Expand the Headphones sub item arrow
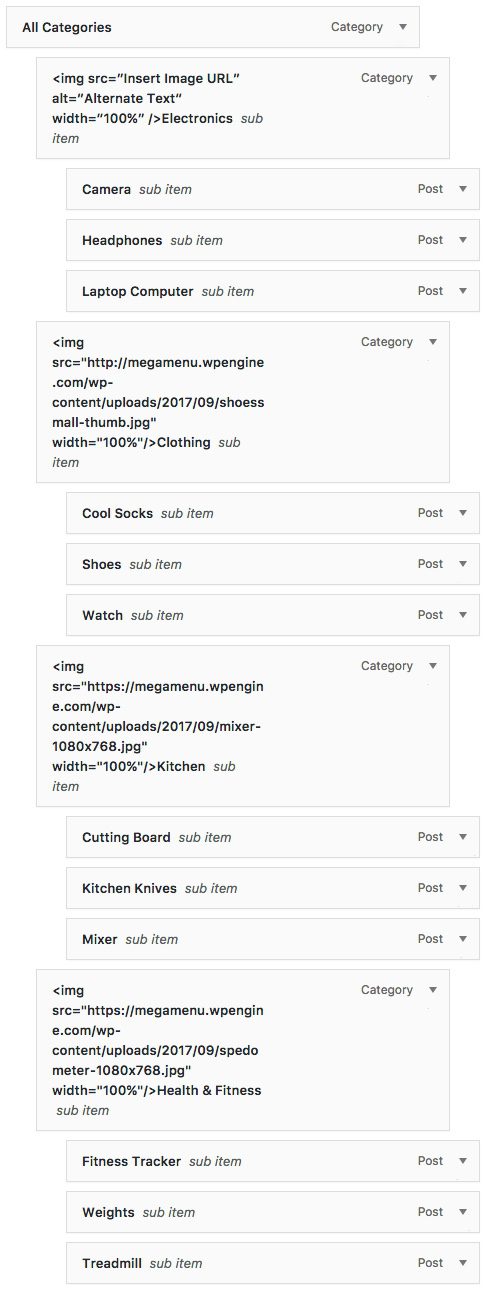The height and width of the screenshot is (1311, 491). 462,240
